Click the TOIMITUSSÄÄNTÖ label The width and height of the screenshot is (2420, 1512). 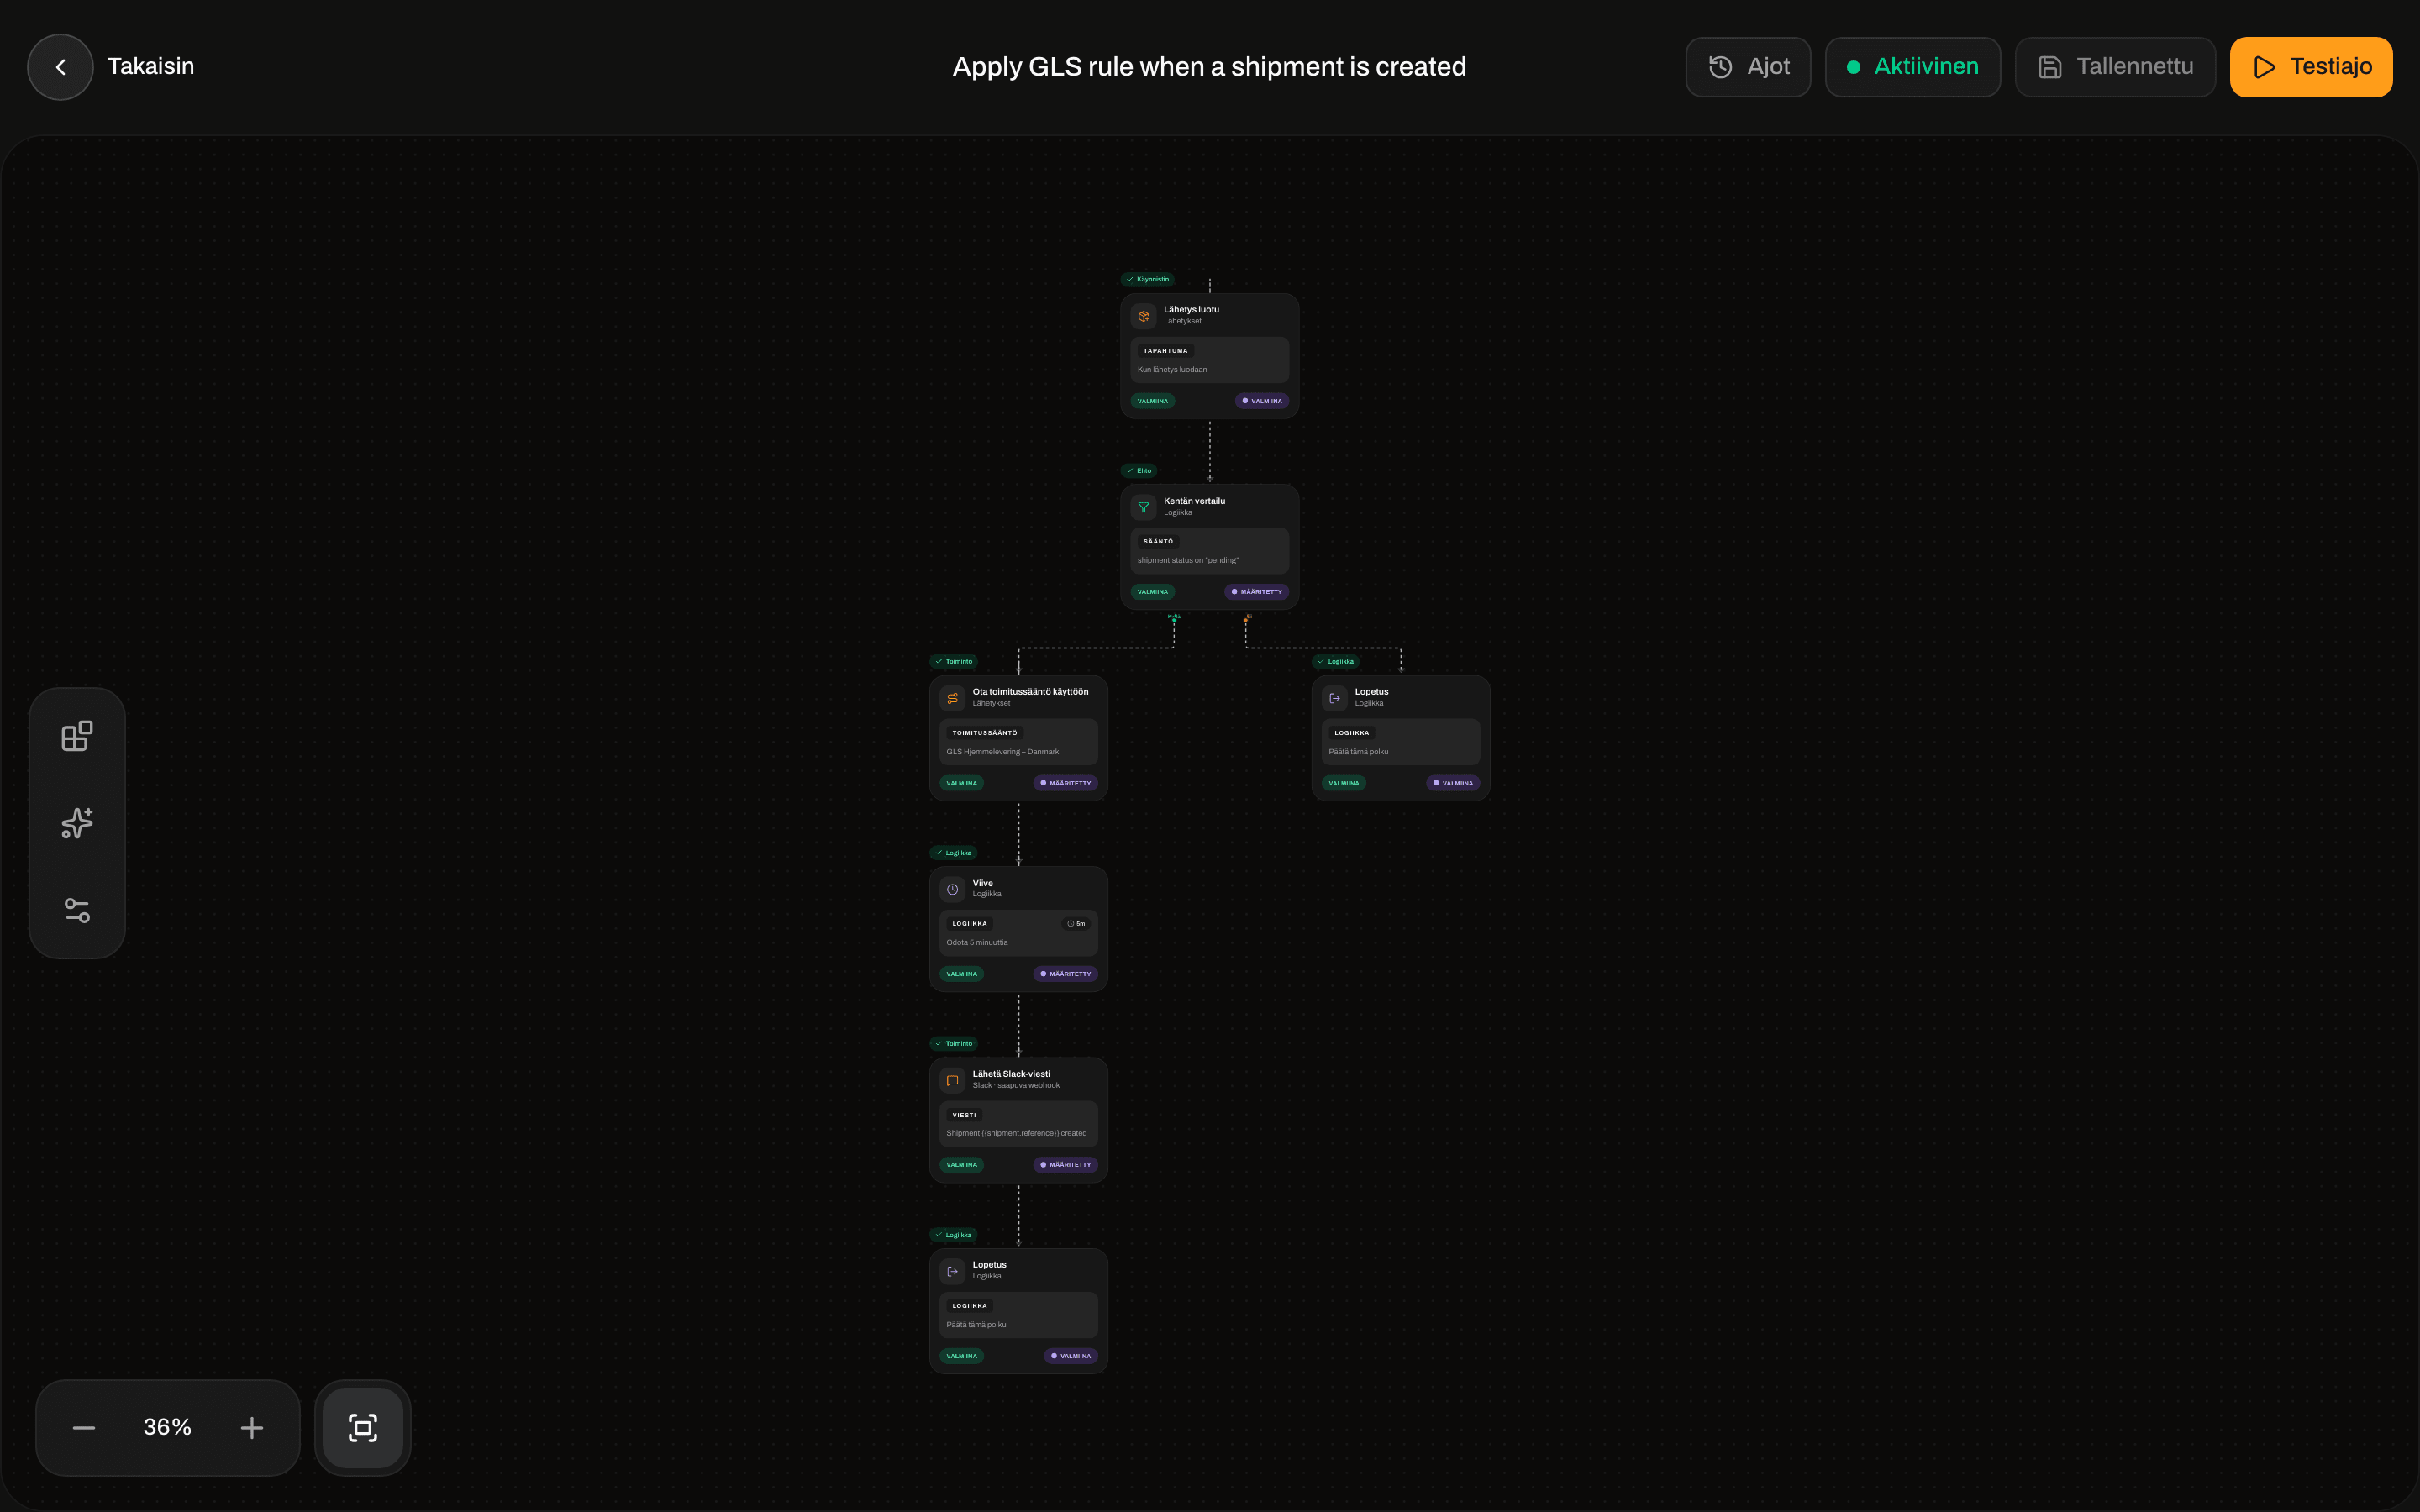tap(984, 733)
